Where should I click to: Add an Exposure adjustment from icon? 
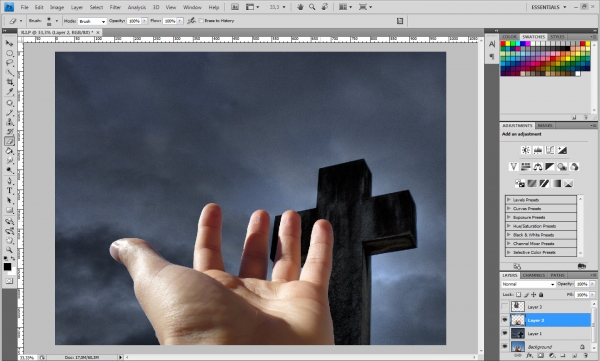562,150
